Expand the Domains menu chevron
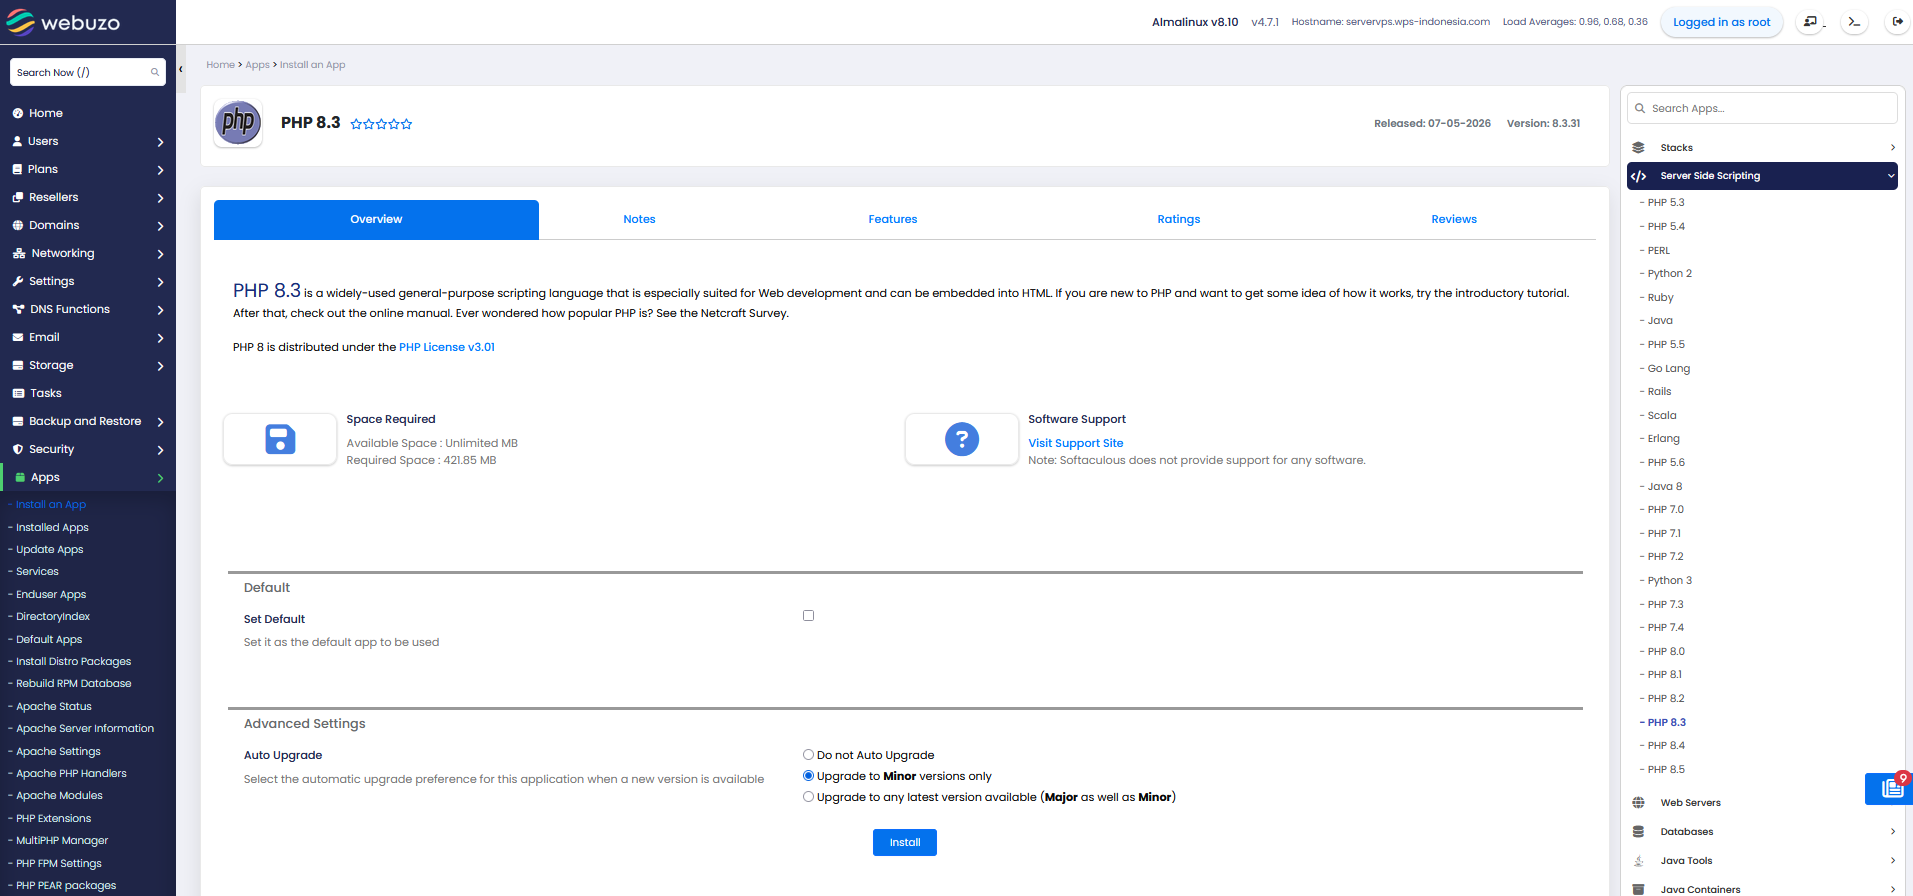 [160, 226]
